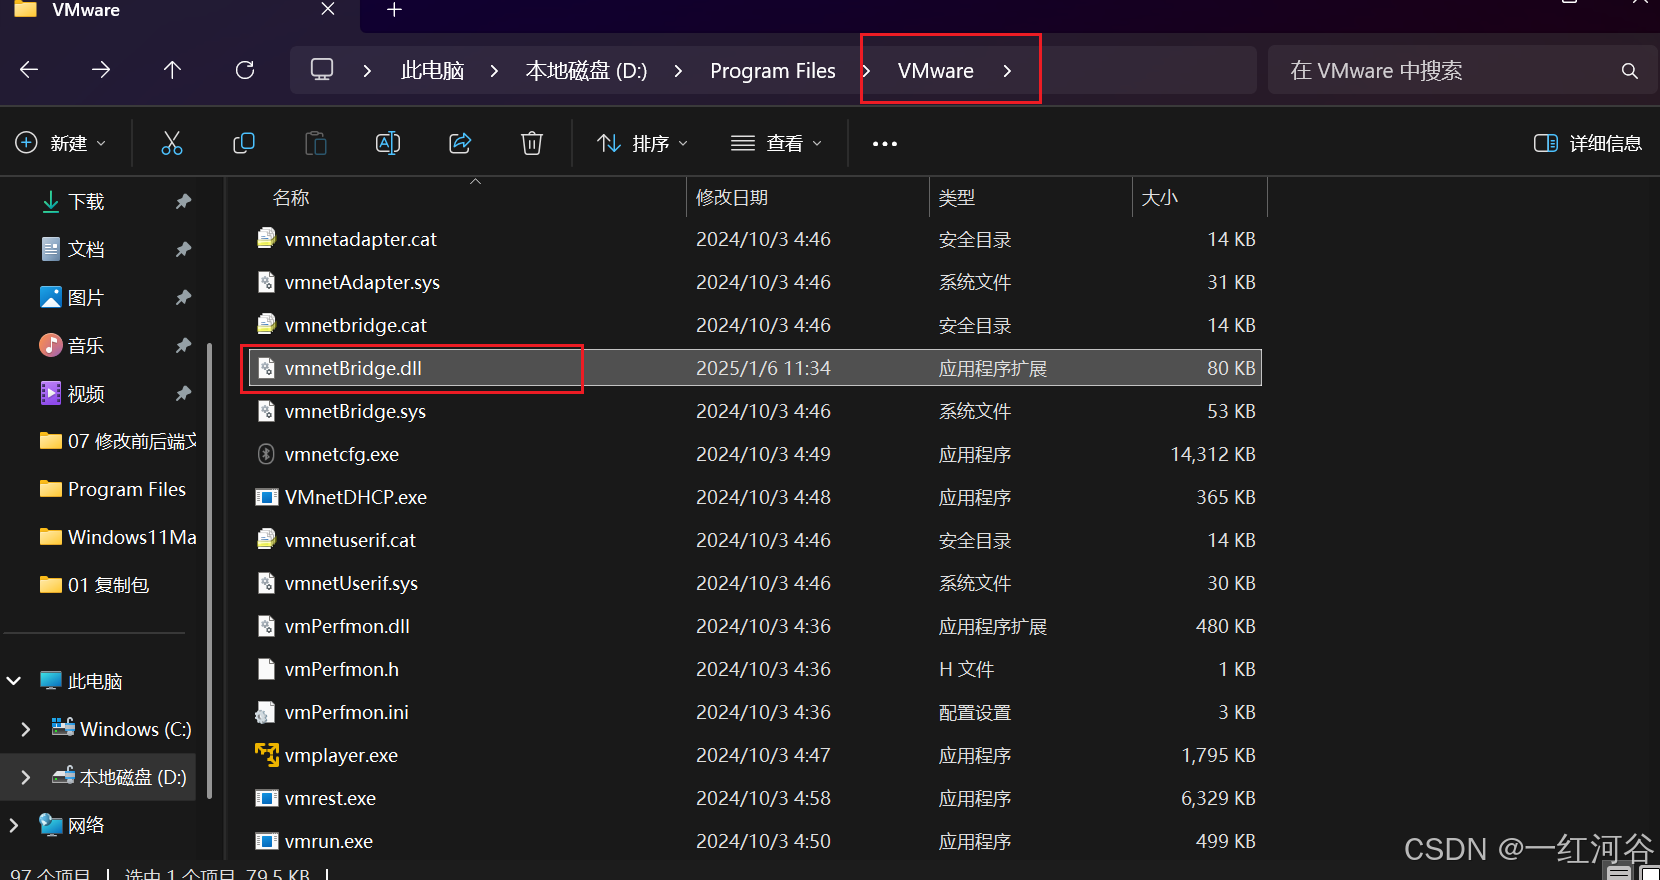Select Windows (C:) in the sidebar
The image size is (1660, 880).
coord(122,729)
